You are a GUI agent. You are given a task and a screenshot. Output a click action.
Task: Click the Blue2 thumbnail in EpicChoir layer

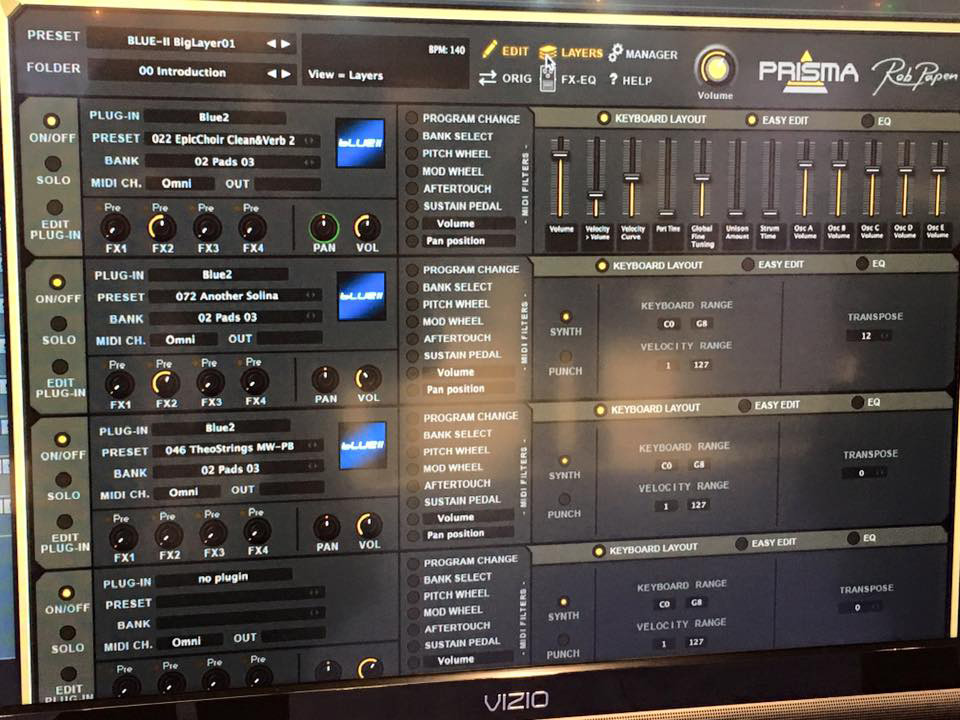click(361, 144)
